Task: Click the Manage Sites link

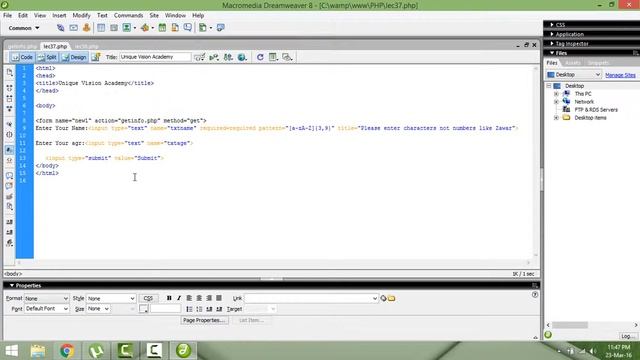Action: (x=620, y=75)
